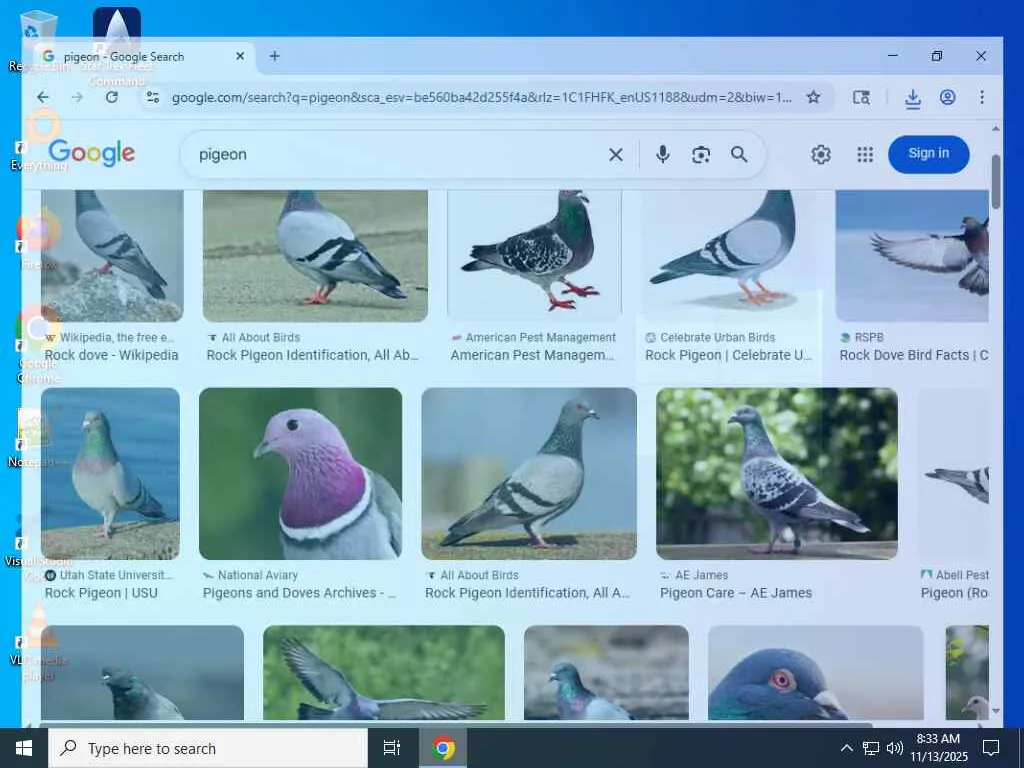Open Chrome three-dot menu

click(x=982, y=97)
